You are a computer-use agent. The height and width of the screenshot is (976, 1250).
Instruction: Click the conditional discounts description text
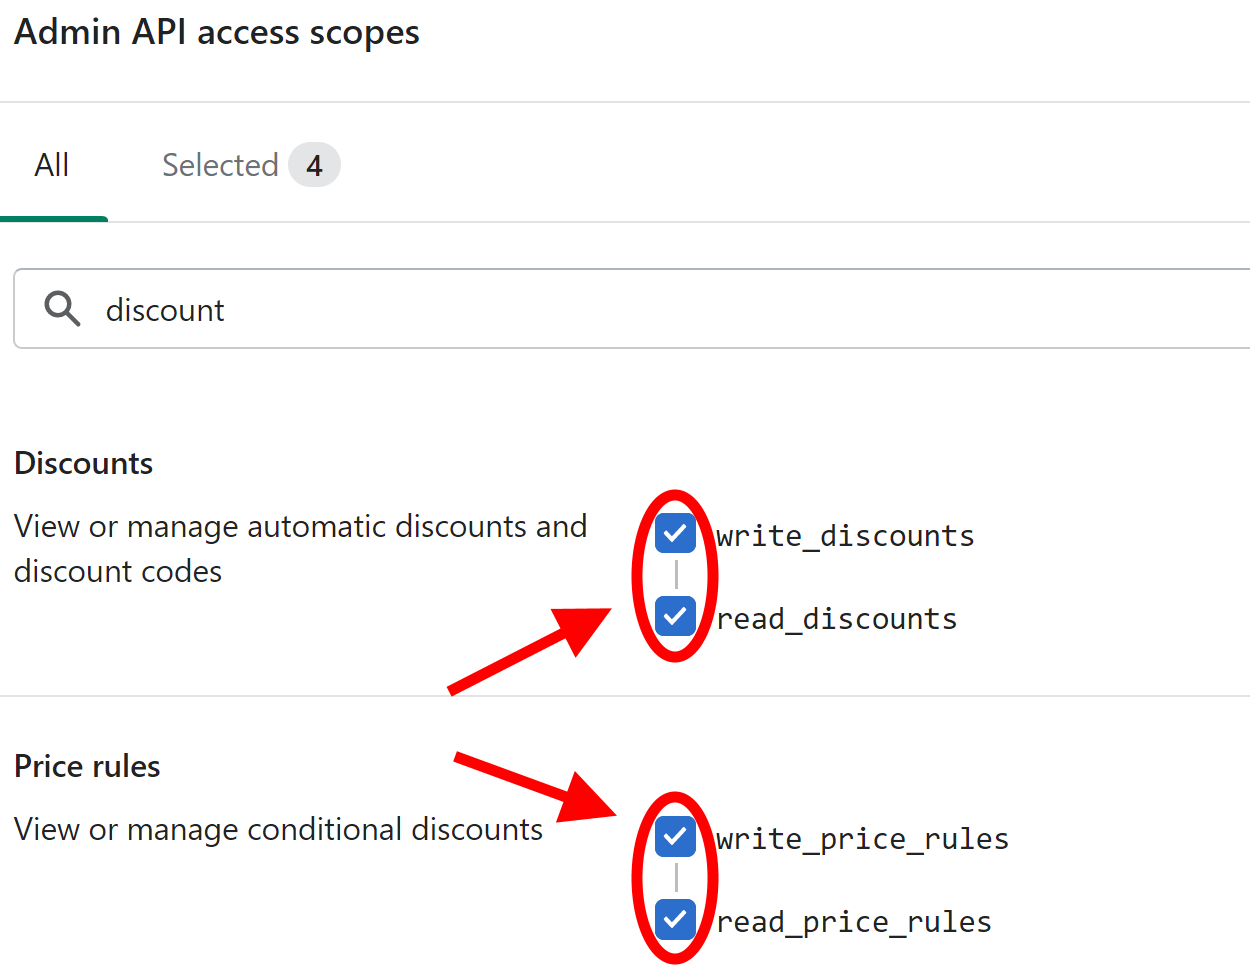click(278, 829)
